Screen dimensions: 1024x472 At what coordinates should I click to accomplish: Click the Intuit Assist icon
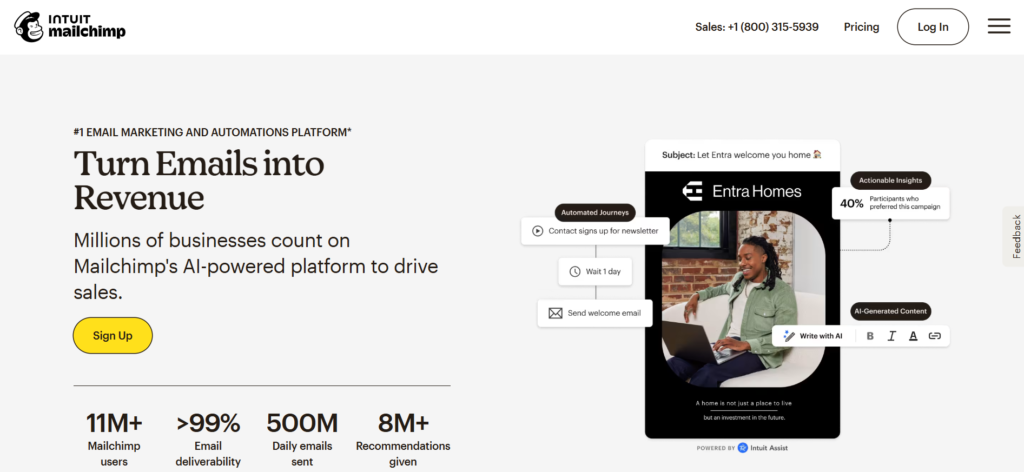pos(742,448)
